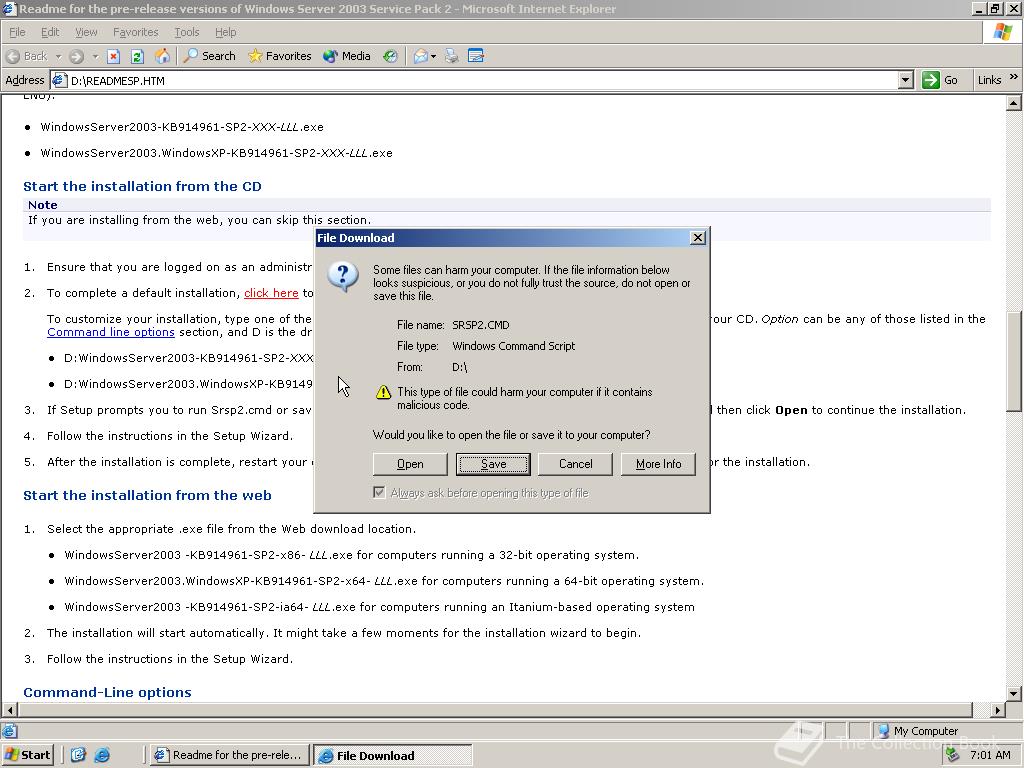
Task: Open the View menu
Action: (x=86, y=32)
